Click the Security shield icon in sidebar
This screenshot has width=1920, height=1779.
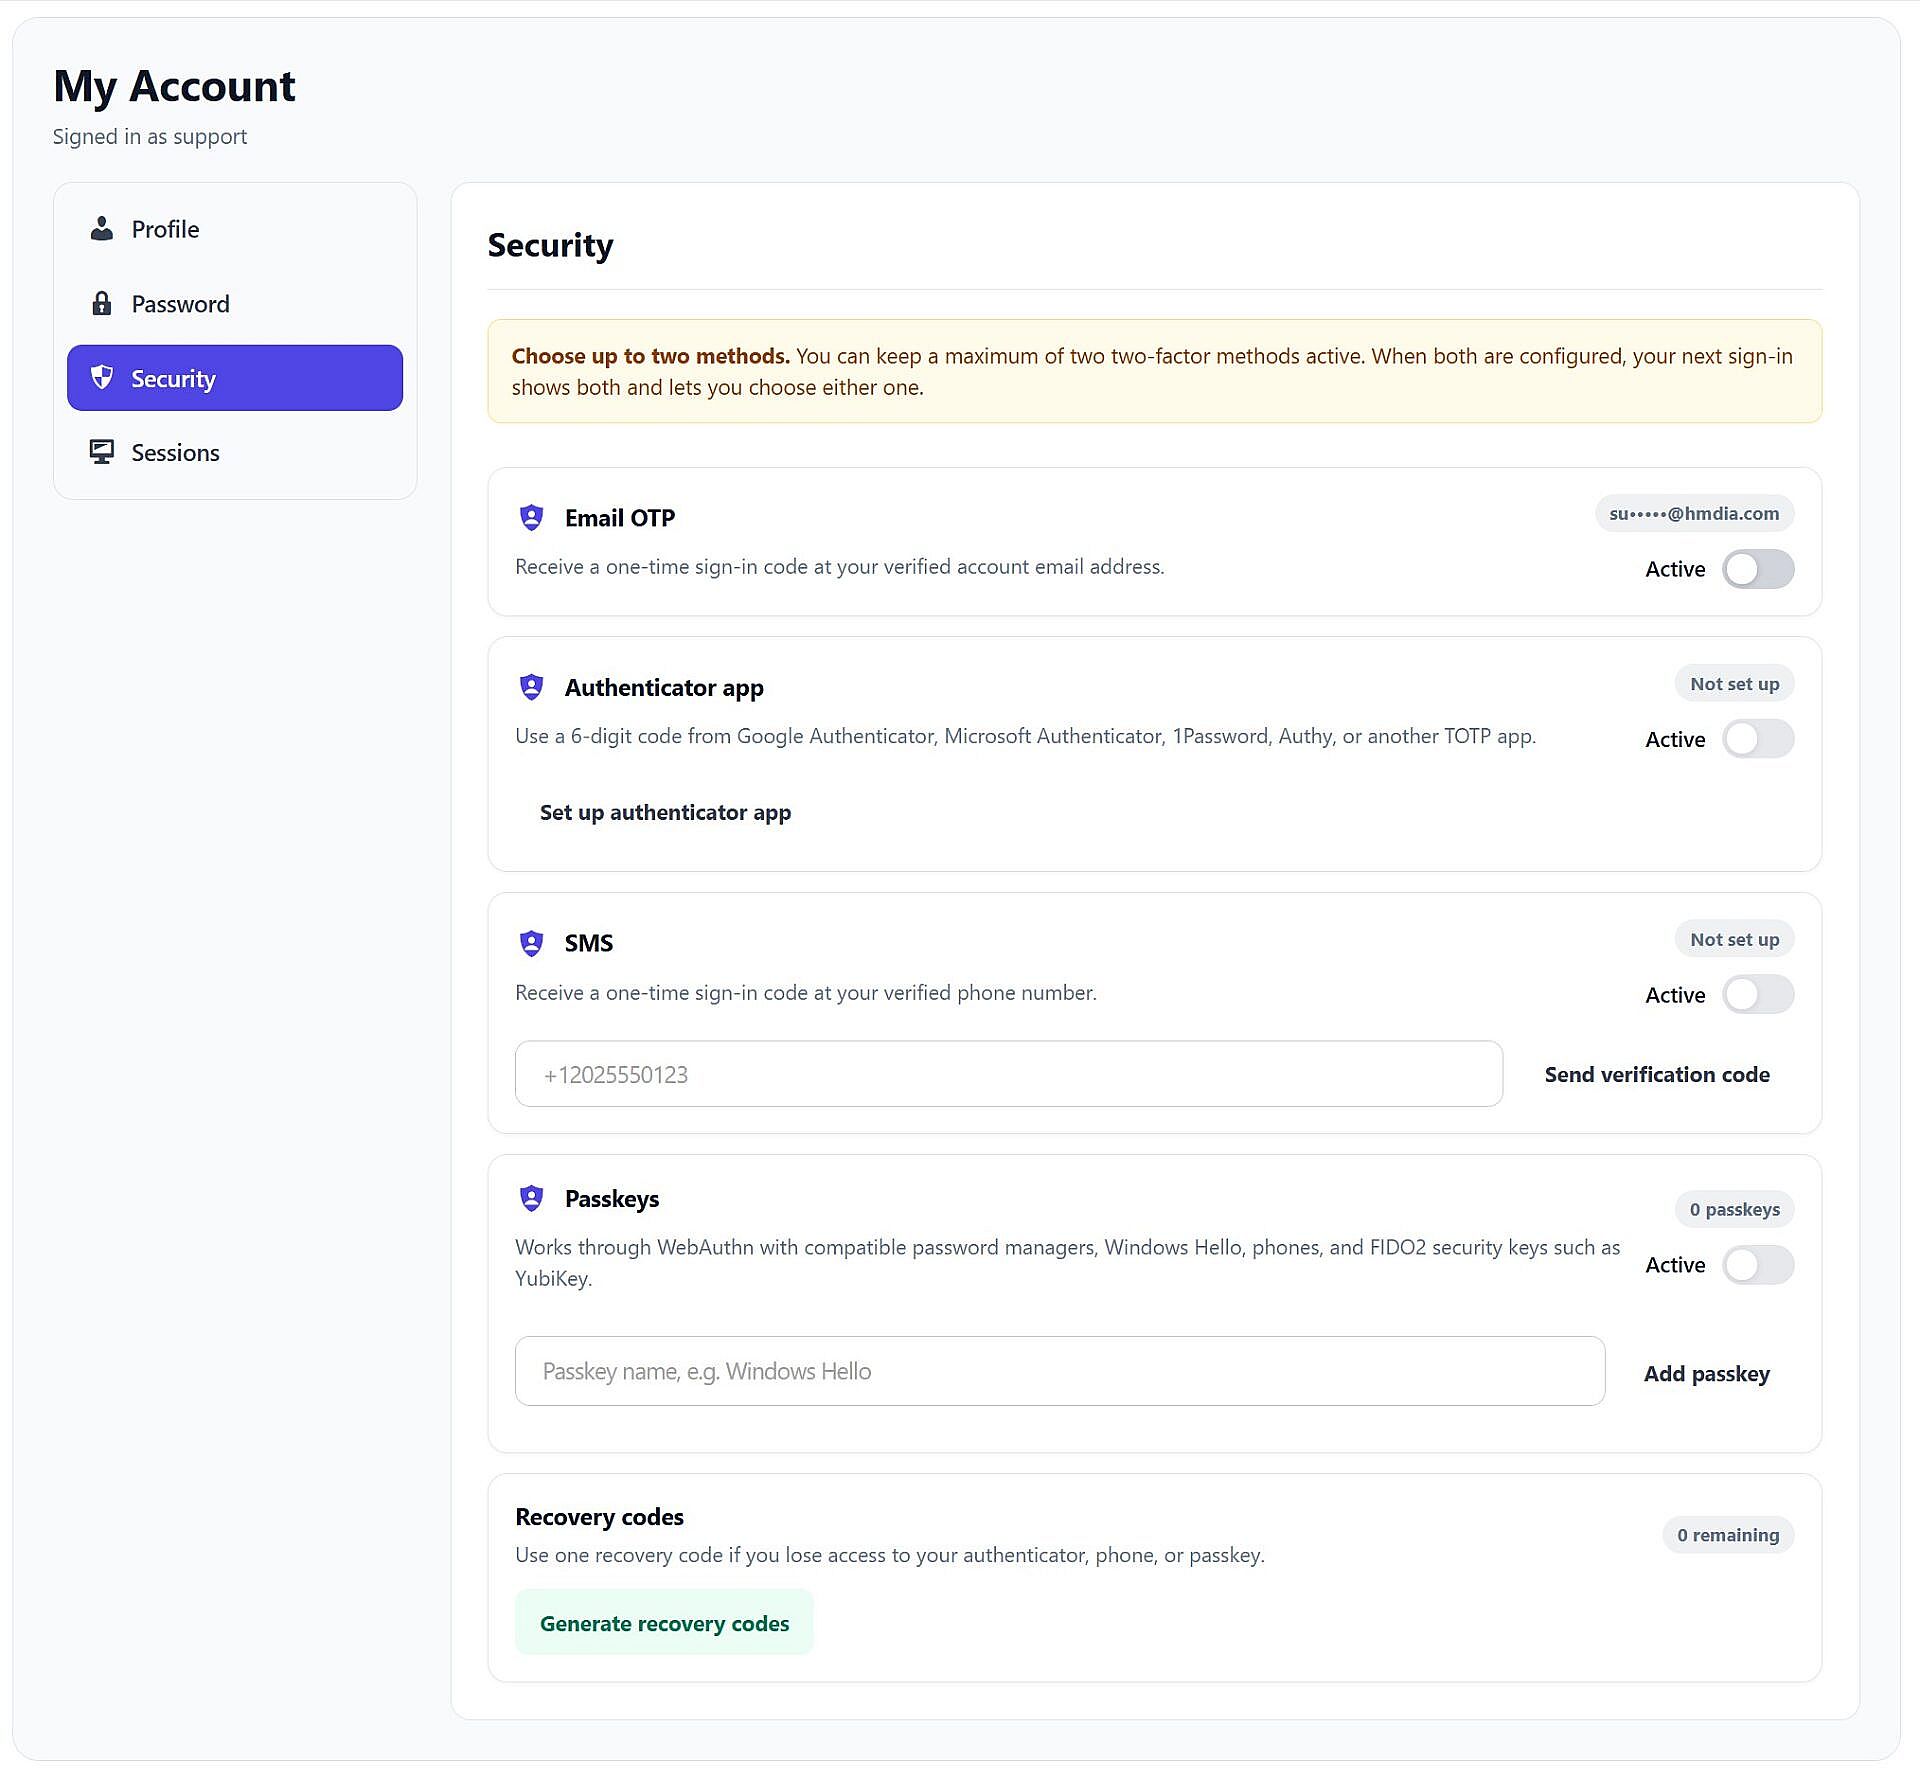pyautogui.click(x=102, y=378)
